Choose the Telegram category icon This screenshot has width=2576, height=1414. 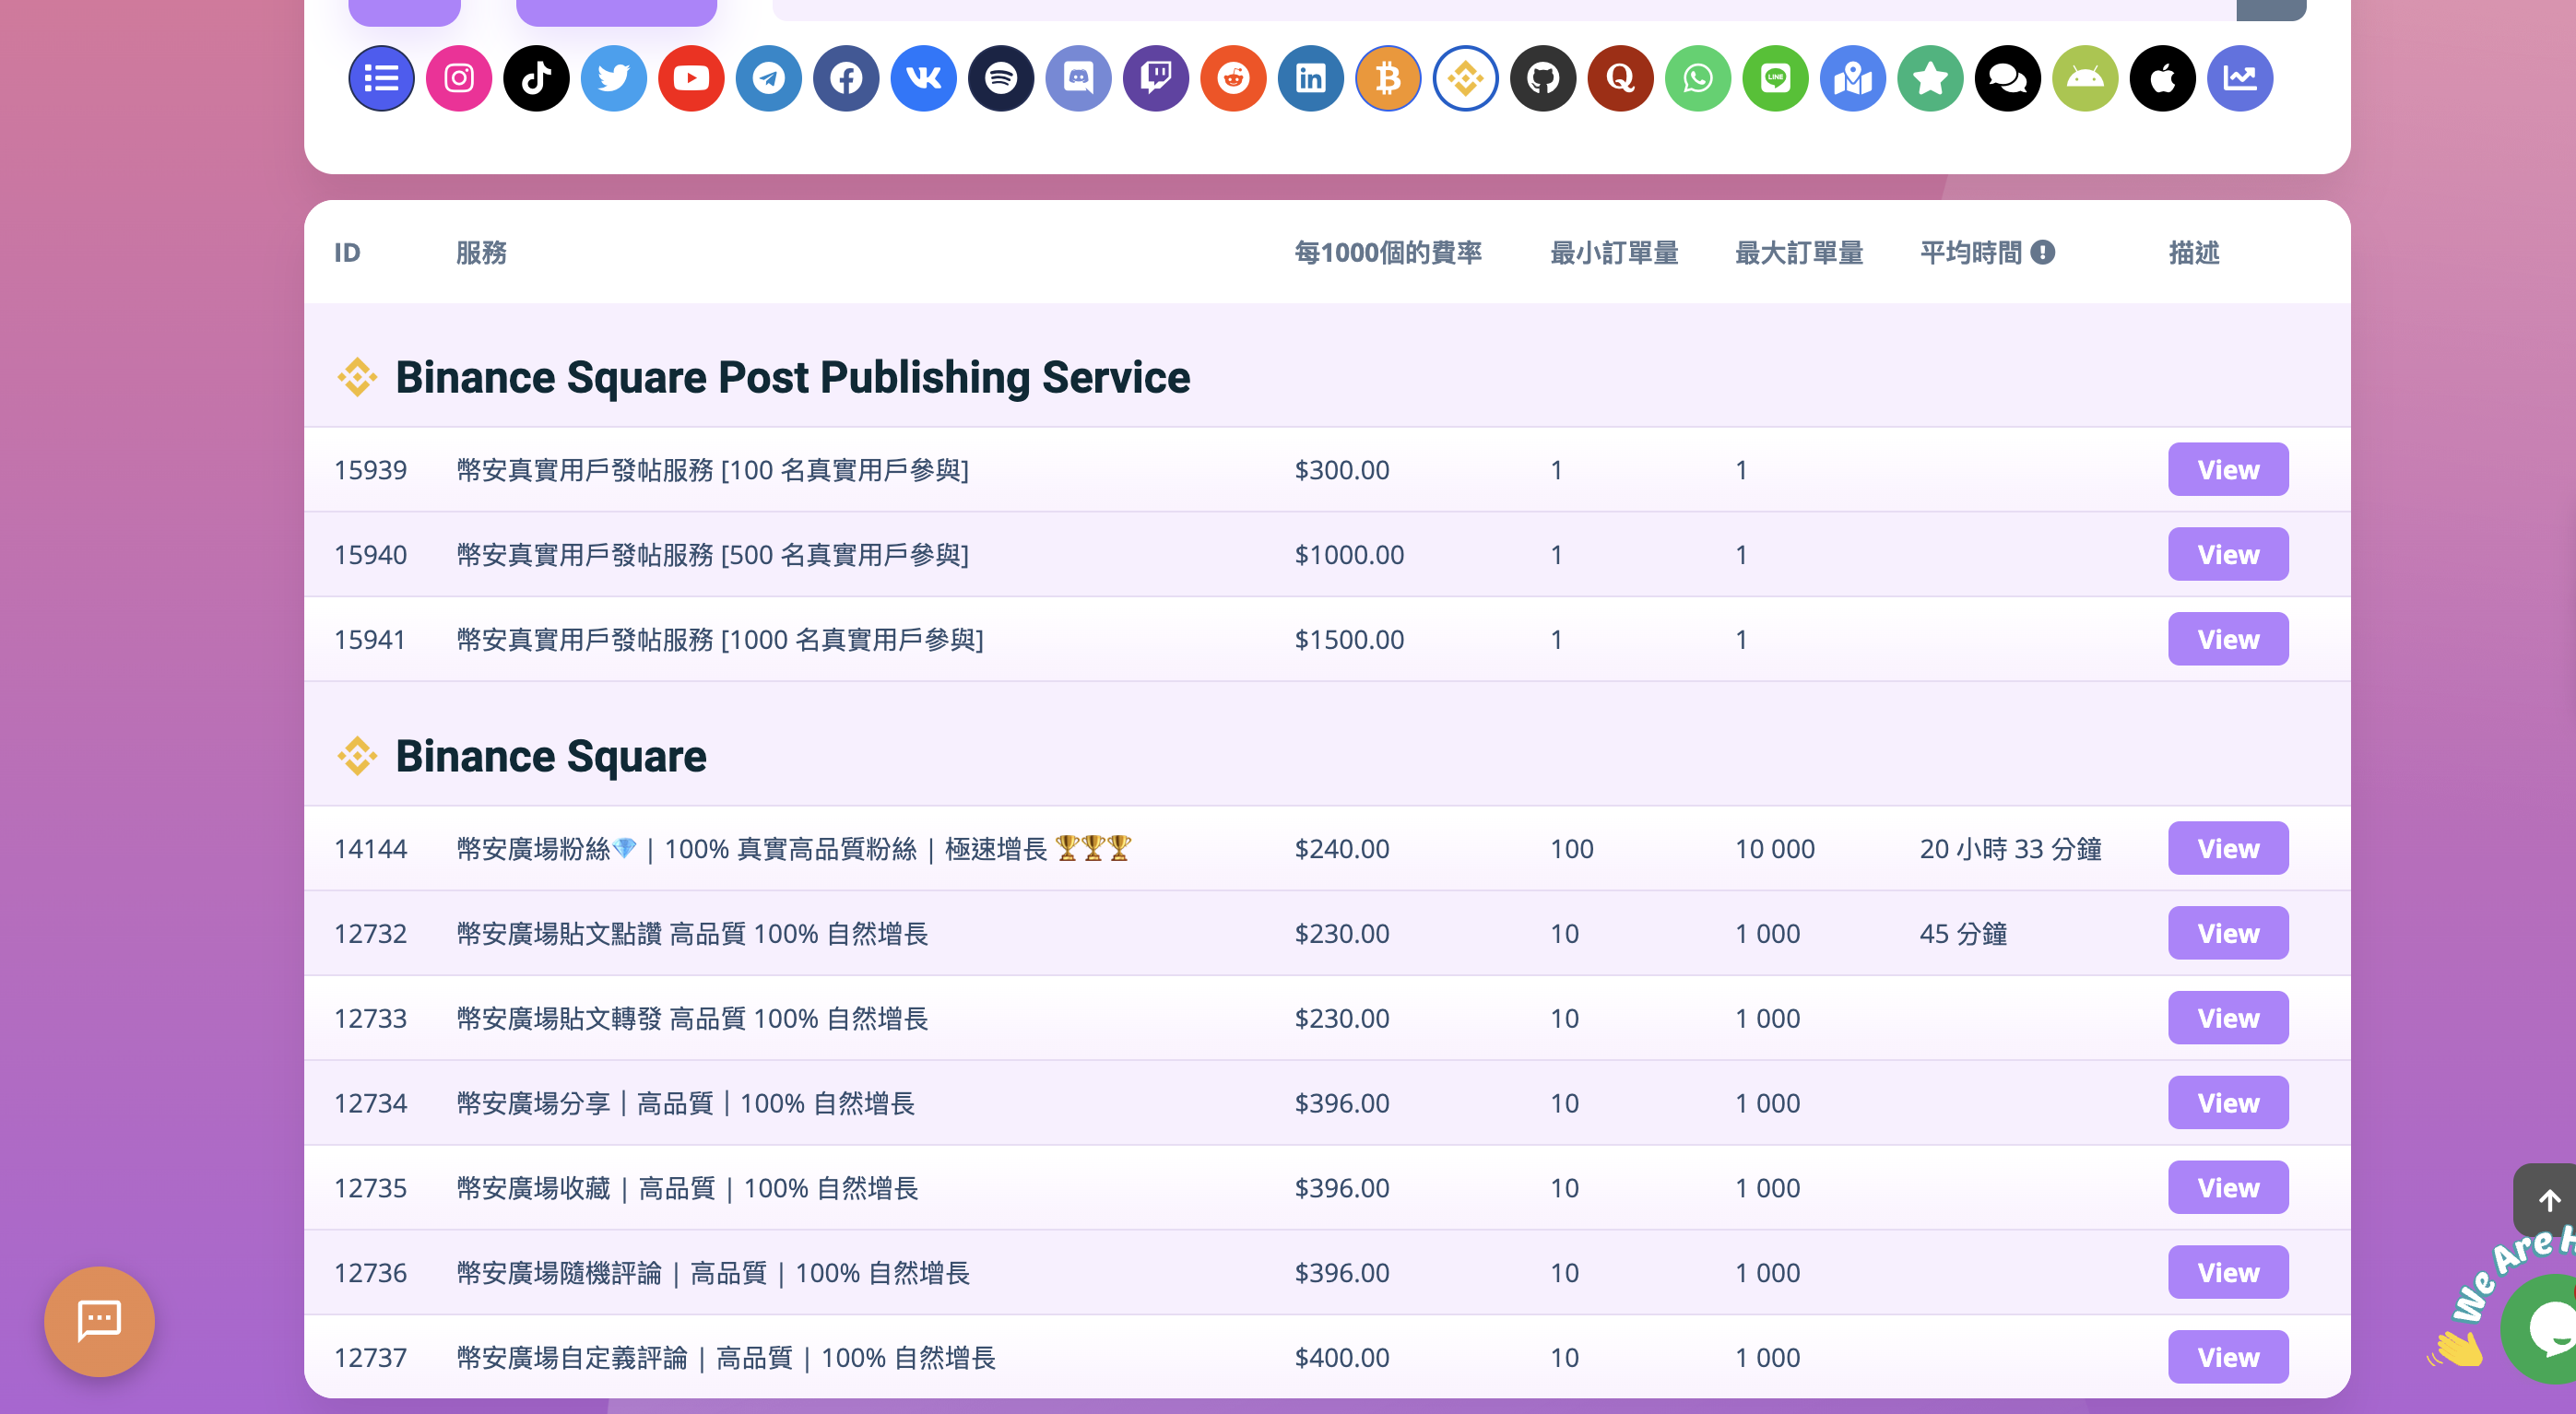click(x=769, y=78)
